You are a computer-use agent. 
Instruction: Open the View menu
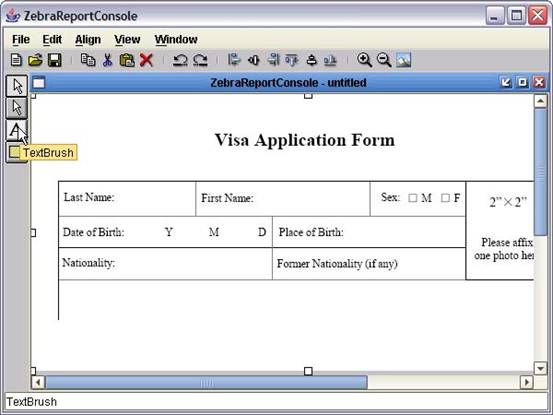pos(127,39)
